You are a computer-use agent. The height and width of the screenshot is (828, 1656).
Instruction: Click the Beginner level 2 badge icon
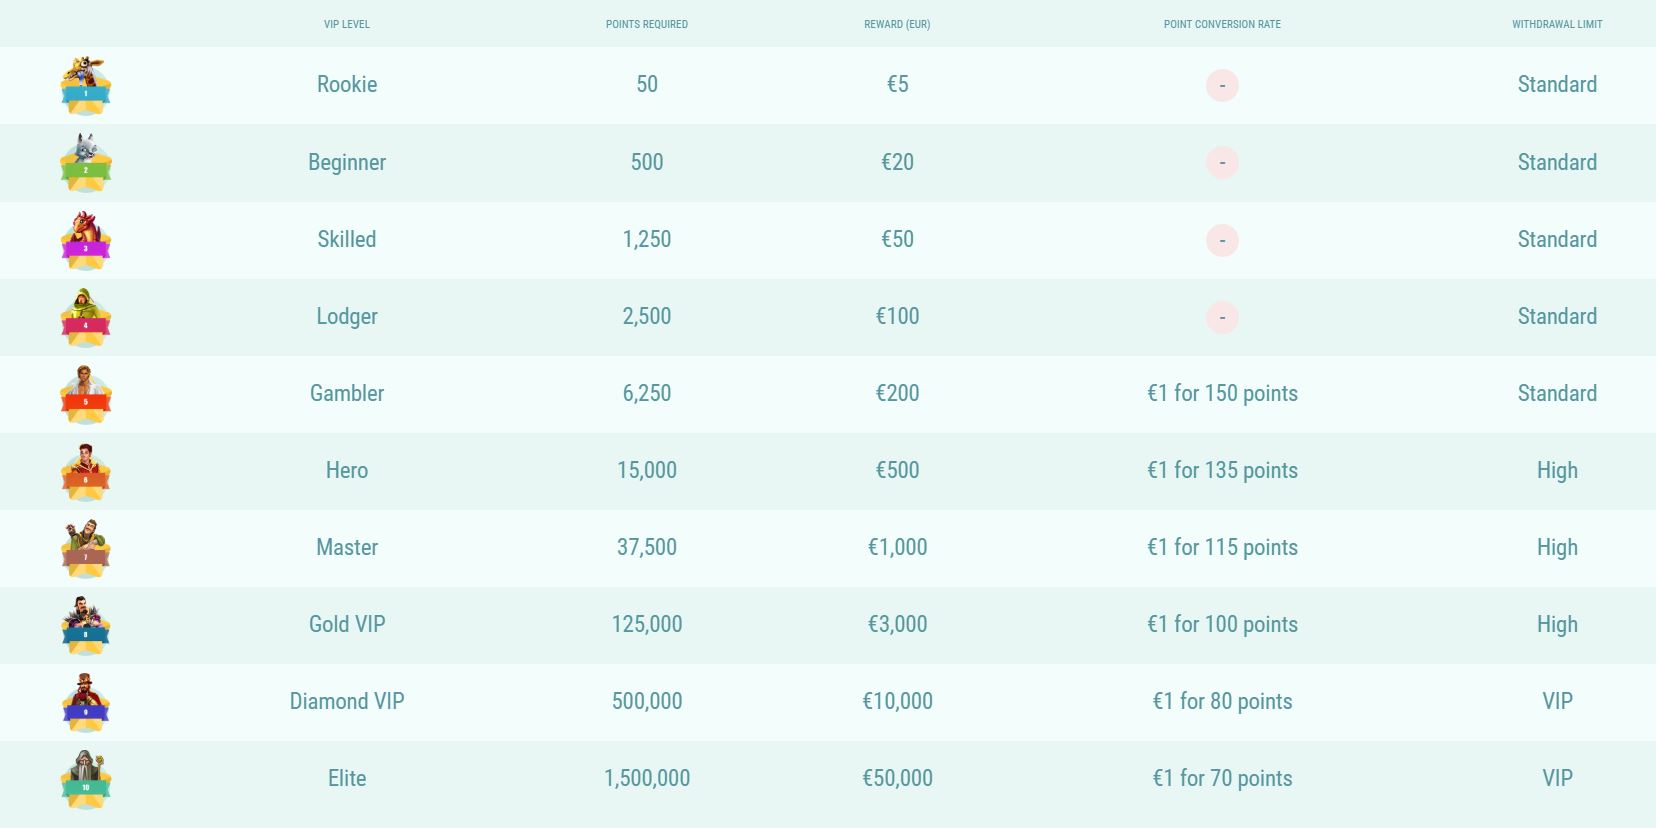click(x=85, y=162)
